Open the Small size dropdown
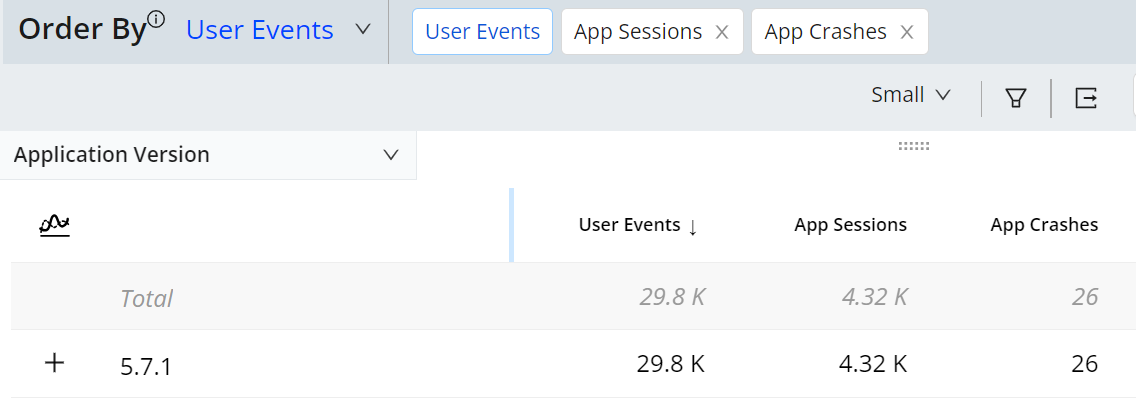The image size is (1136, 408). pos(910,95)
